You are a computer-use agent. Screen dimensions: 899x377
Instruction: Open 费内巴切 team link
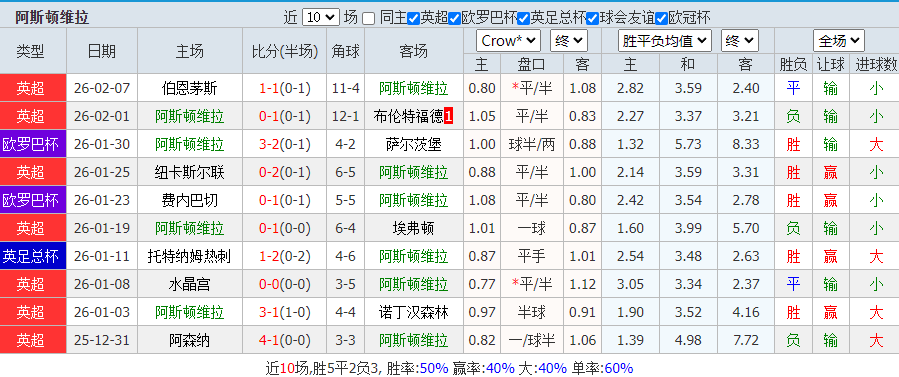(x=189, y=200)
